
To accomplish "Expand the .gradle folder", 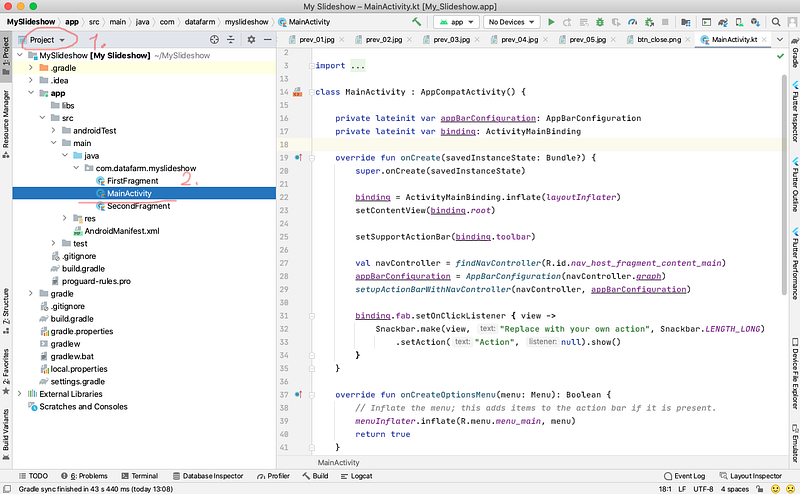I will tap(31, 68).
